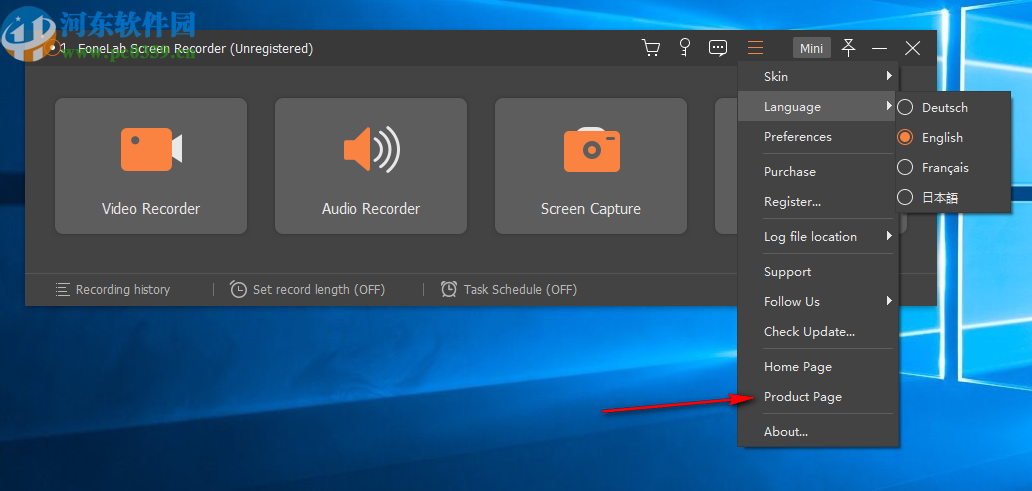Click the orange camcorder icon
Screen dimensions: 1032x491
coord(151,149)
